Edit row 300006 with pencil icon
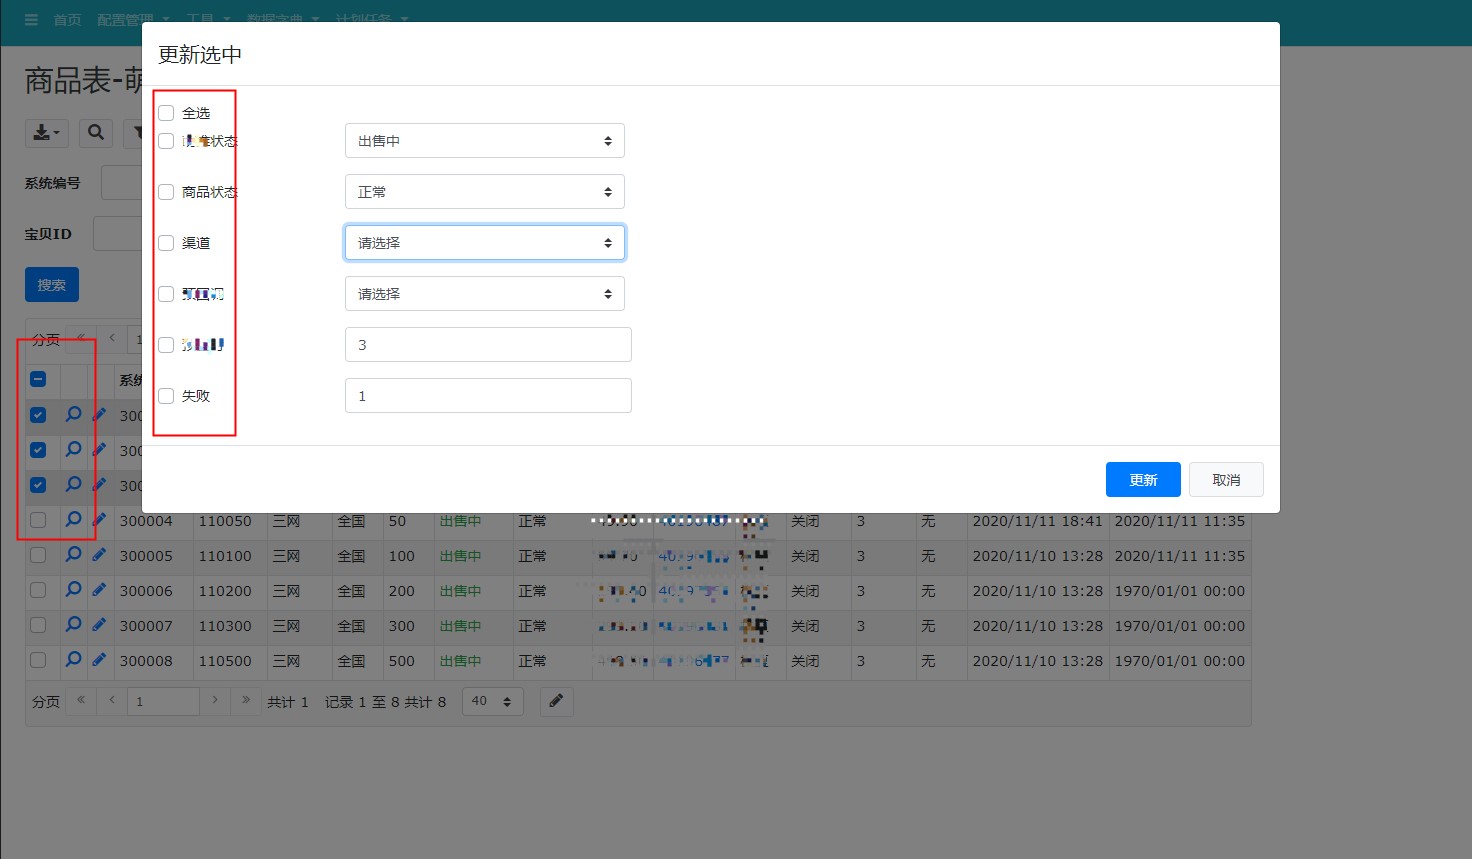Image resolution: width=1472 pixels, height=859 pixels. (99, 590)
